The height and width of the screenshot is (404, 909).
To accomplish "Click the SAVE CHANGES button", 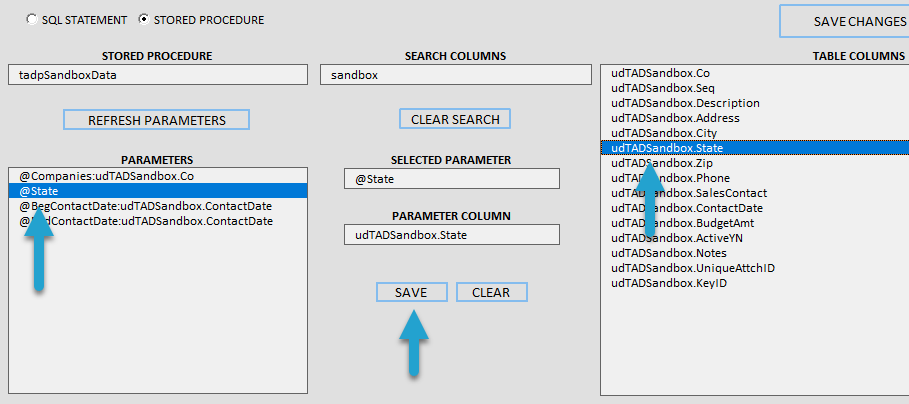I will [845, 21].
